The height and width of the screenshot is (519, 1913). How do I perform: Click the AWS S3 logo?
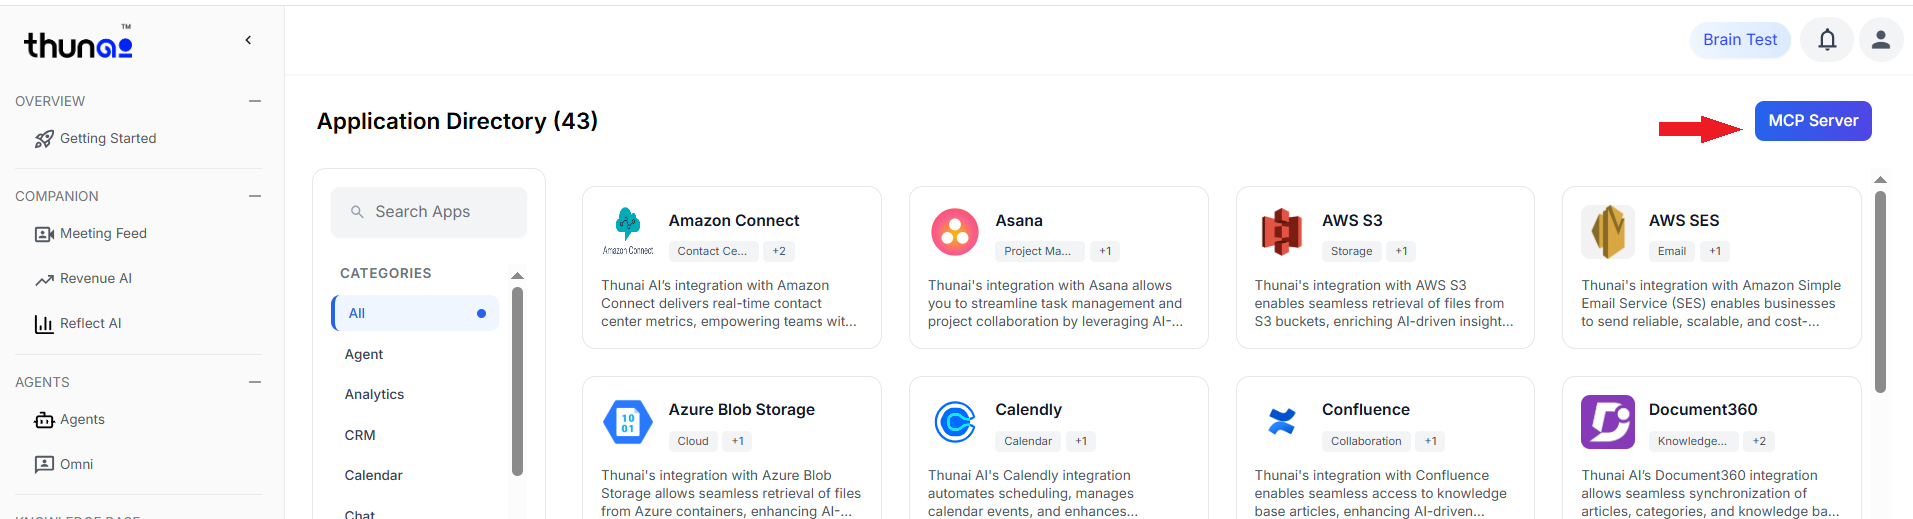click(x=1282, y=232)
